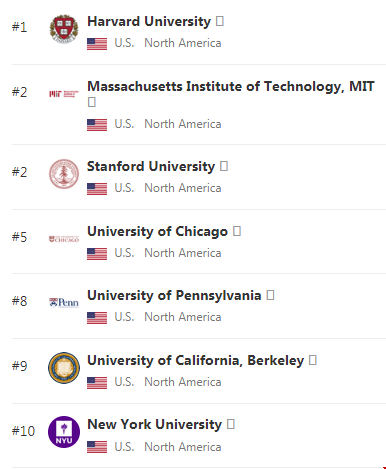Click the University of Chicago logo
The image size is (386, 469).
click(64, 239)
